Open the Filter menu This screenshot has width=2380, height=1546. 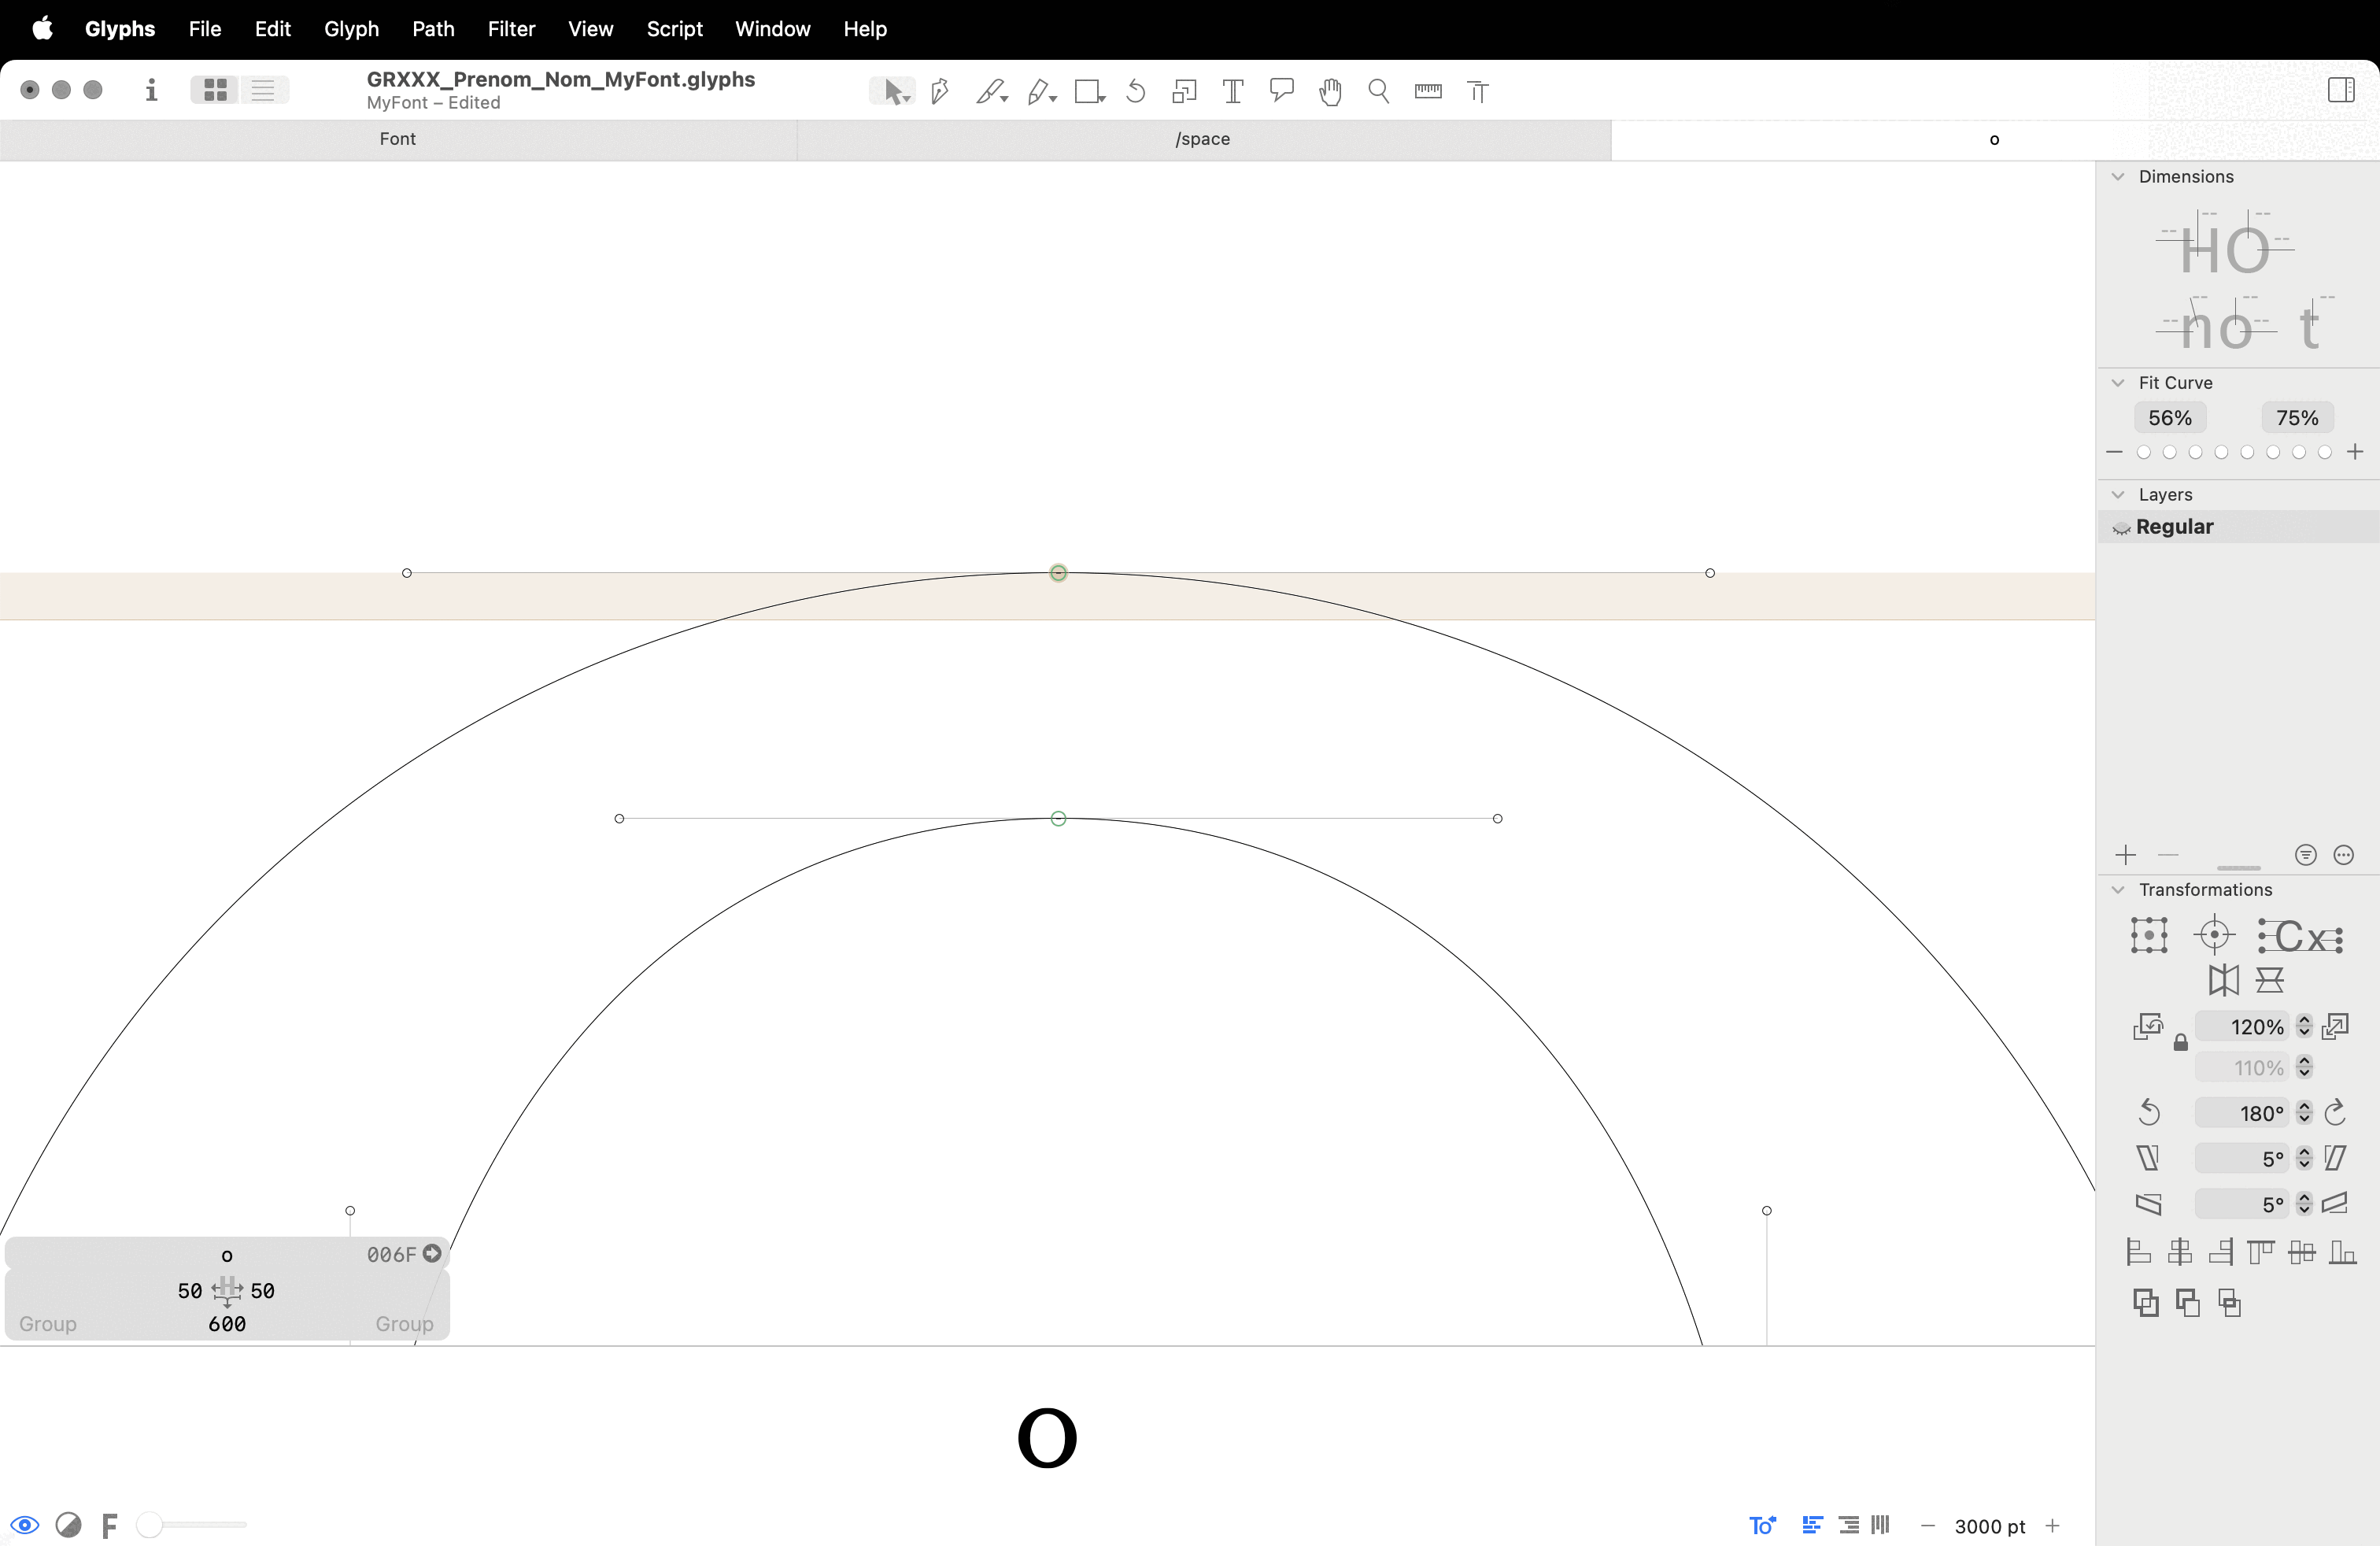pyautogui.click(x=511, y=29)
